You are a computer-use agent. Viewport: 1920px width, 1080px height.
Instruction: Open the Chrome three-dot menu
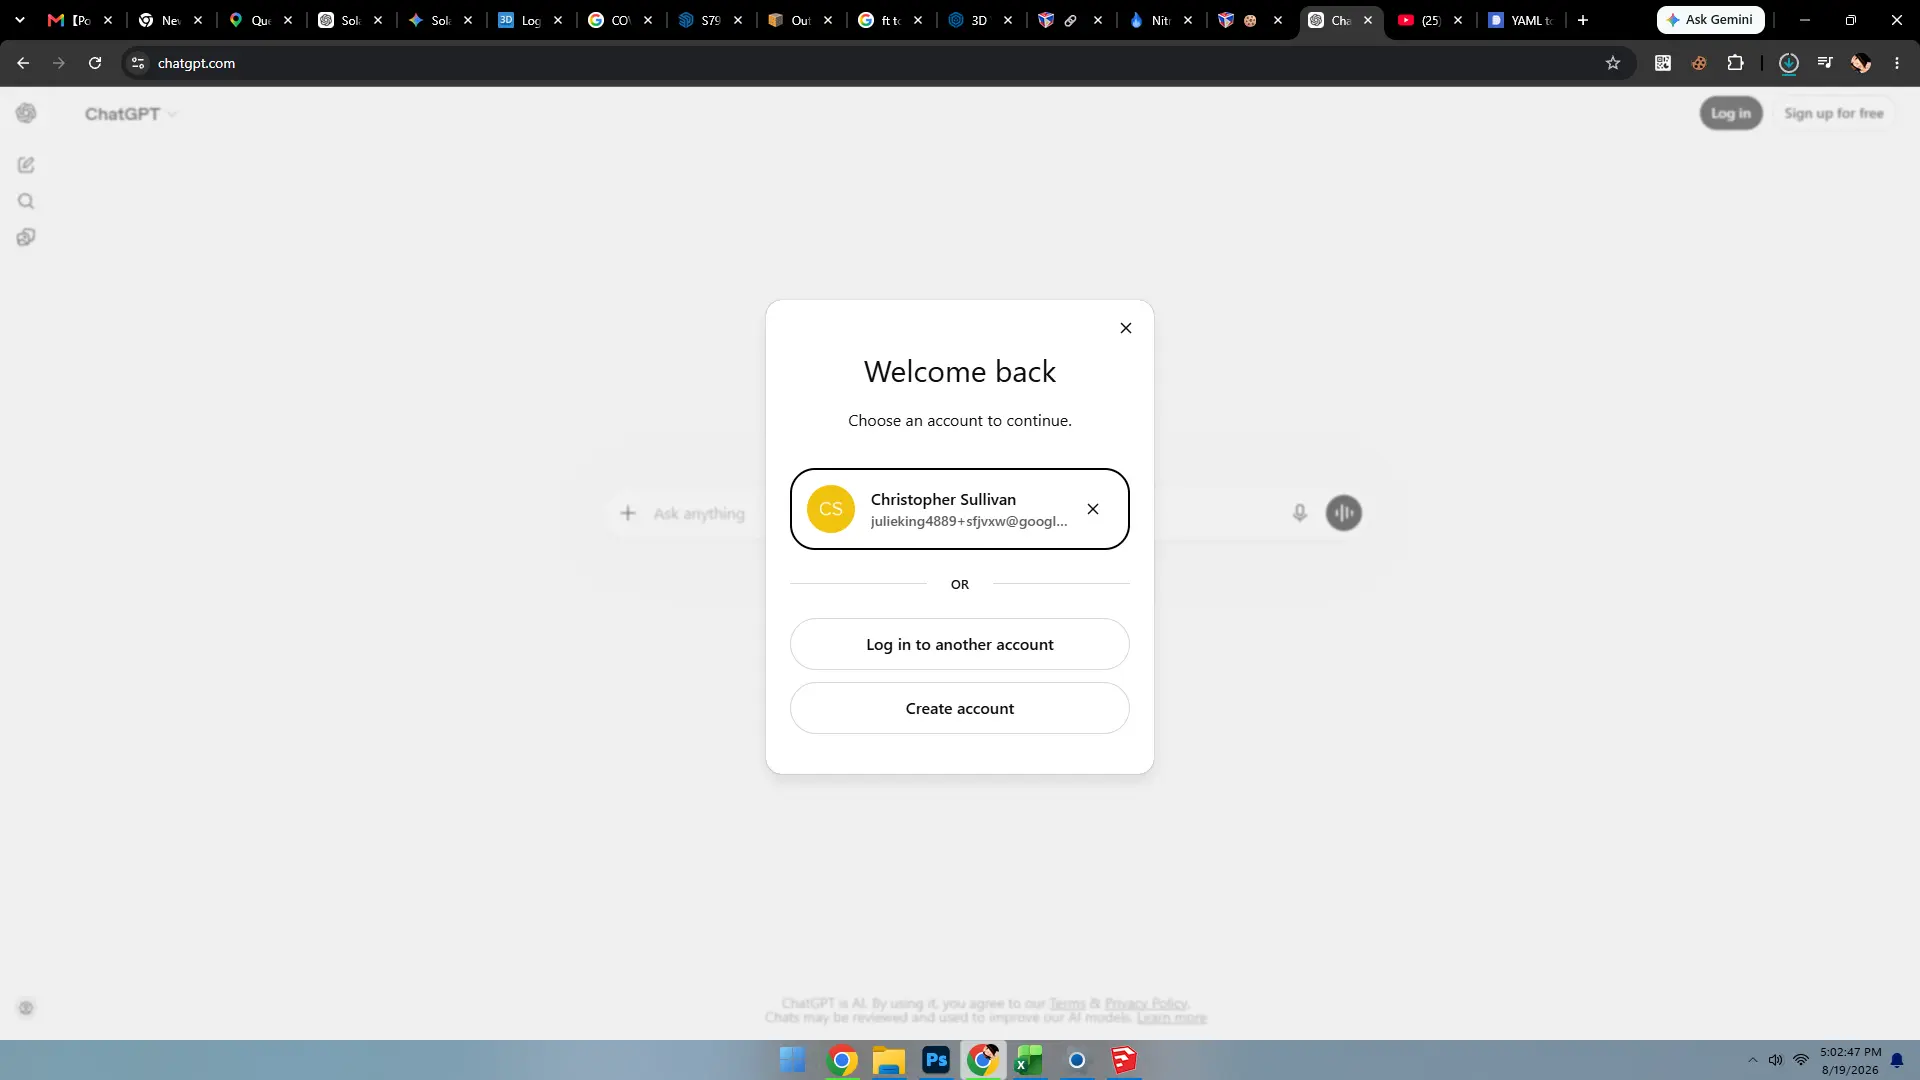[1897, 63]
